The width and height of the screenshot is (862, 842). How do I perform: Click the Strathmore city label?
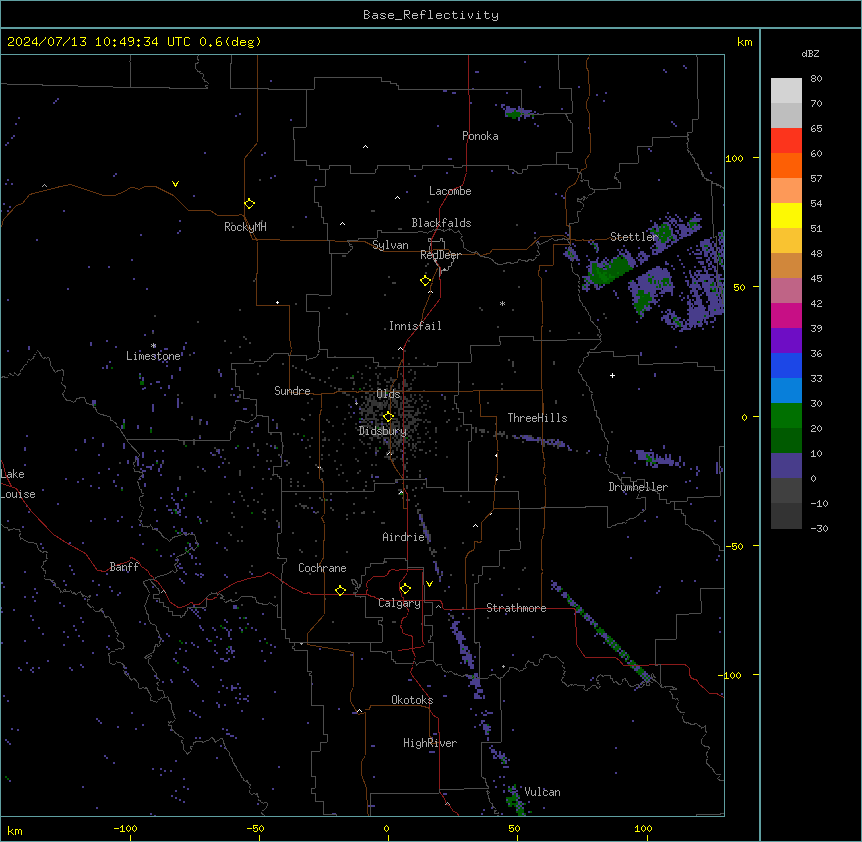click(516, 608)
